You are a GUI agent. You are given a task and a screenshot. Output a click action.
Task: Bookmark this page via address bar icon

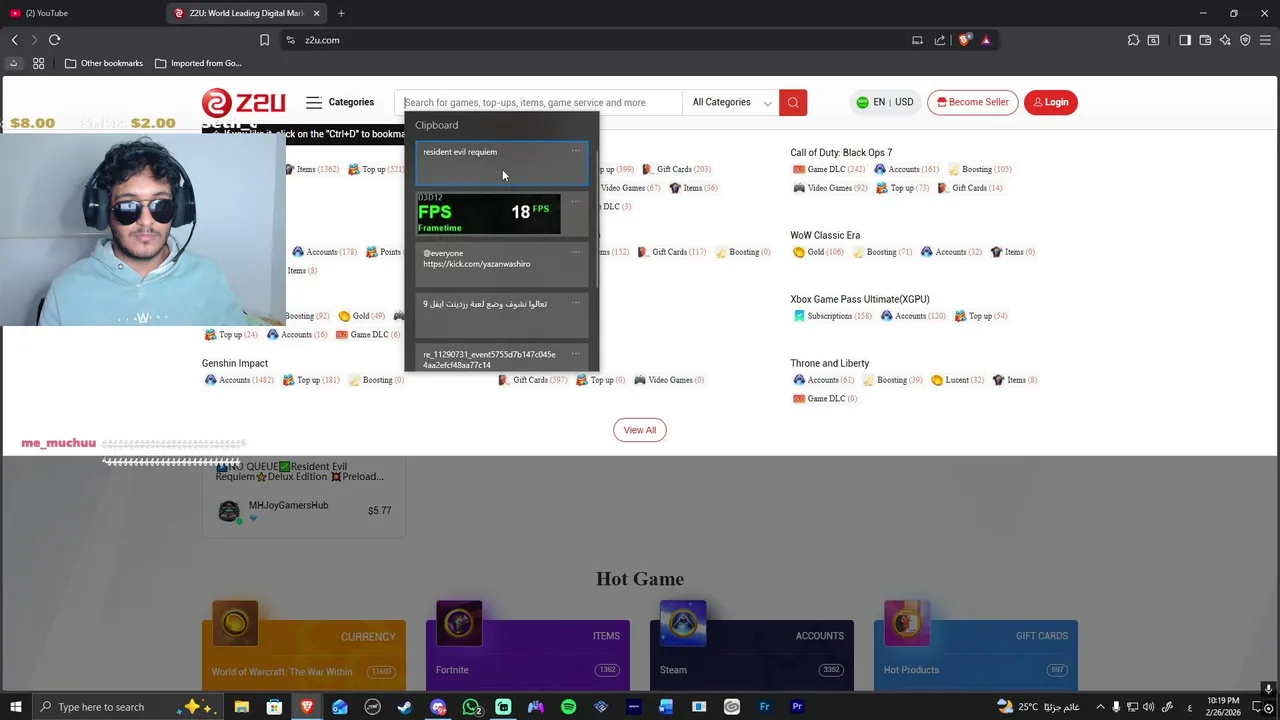264,40
